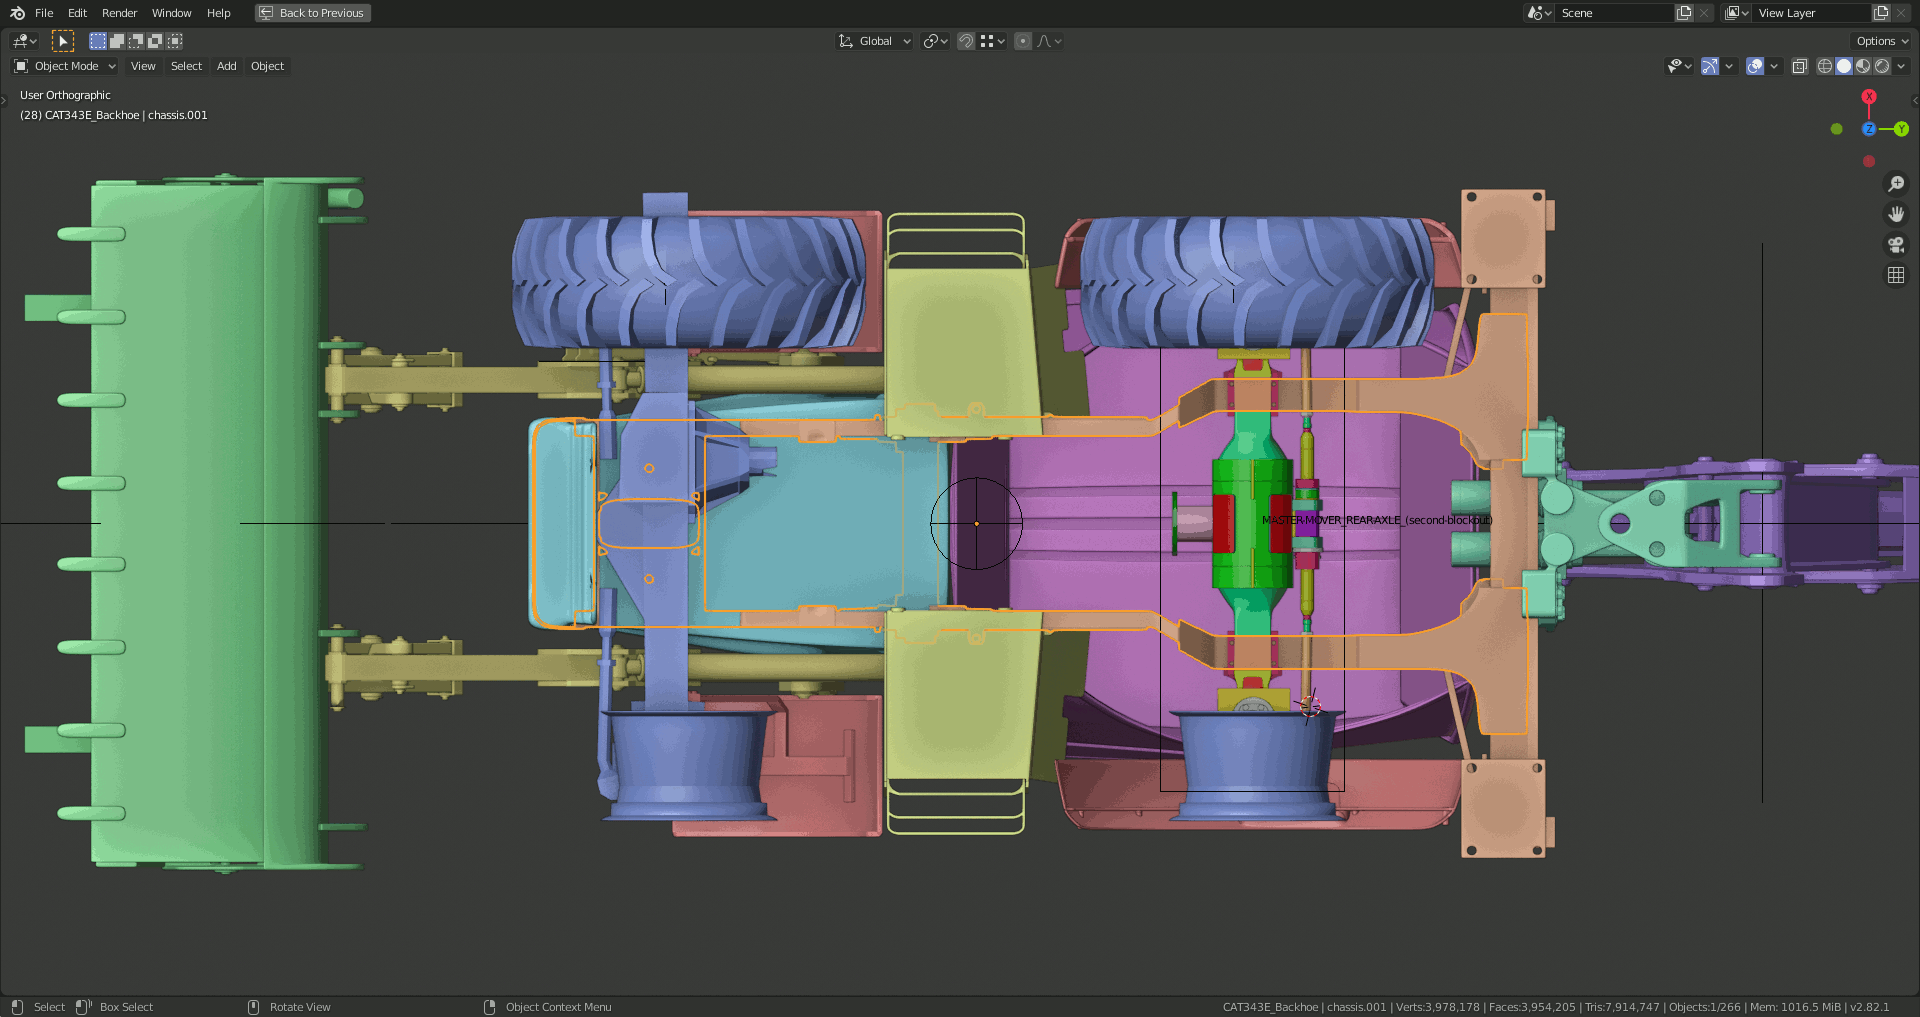Select the Select Box tool icon
Viewport: 1920px width, 1017px height.
62,41
